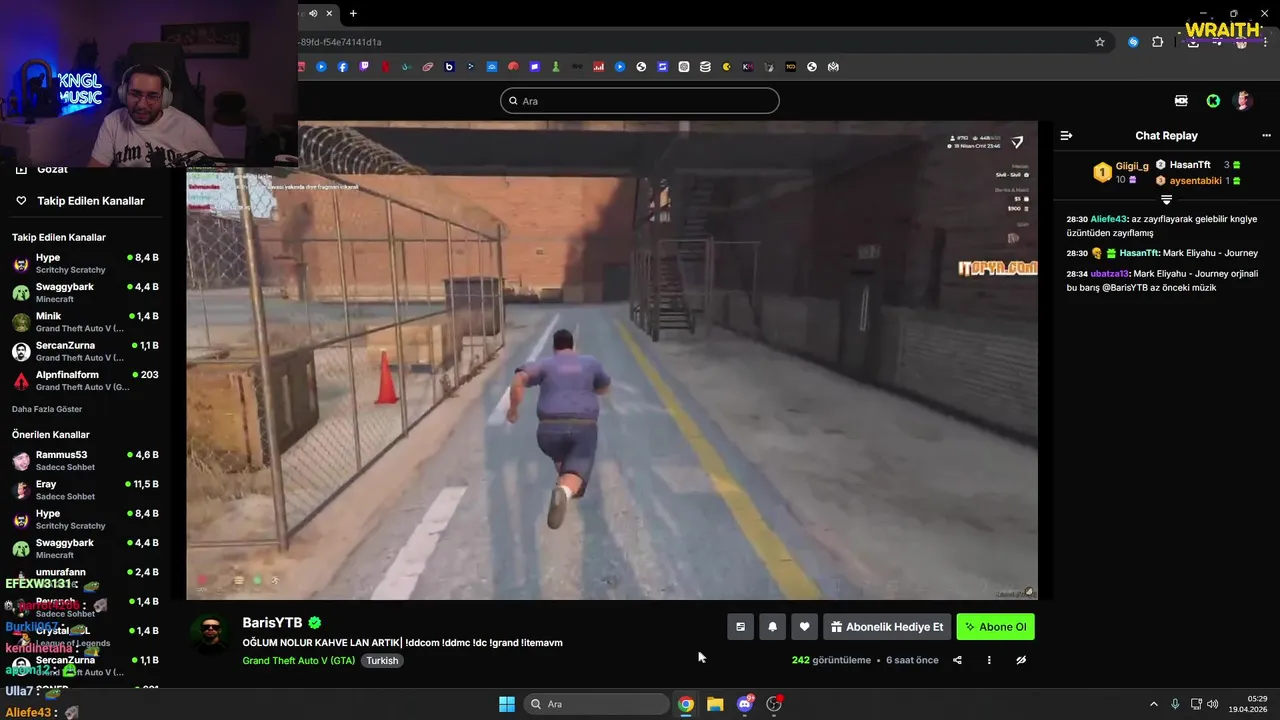This screenshot has height=720, width=1280.
Task: Open Chrome from the taskbar
Action: (x=686, y=704)
